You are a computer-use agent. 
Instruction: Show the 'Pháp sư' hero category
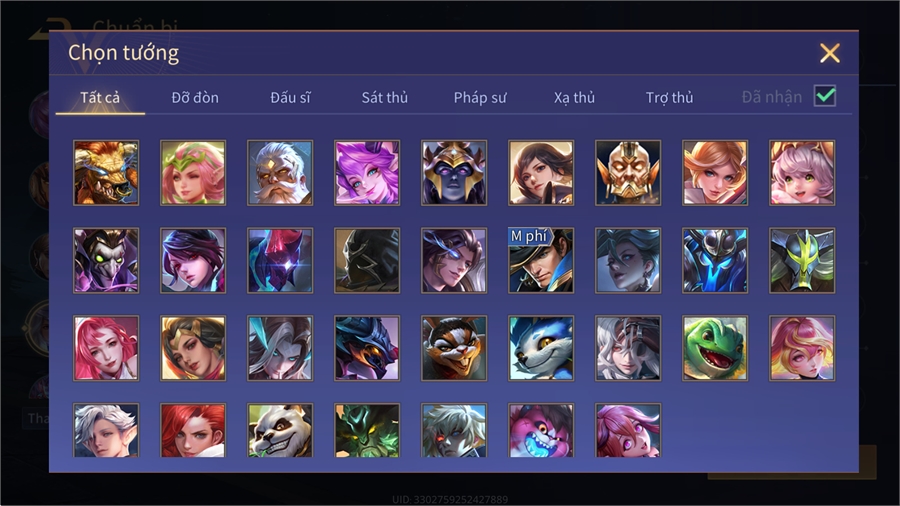click(x=480, y=98)
